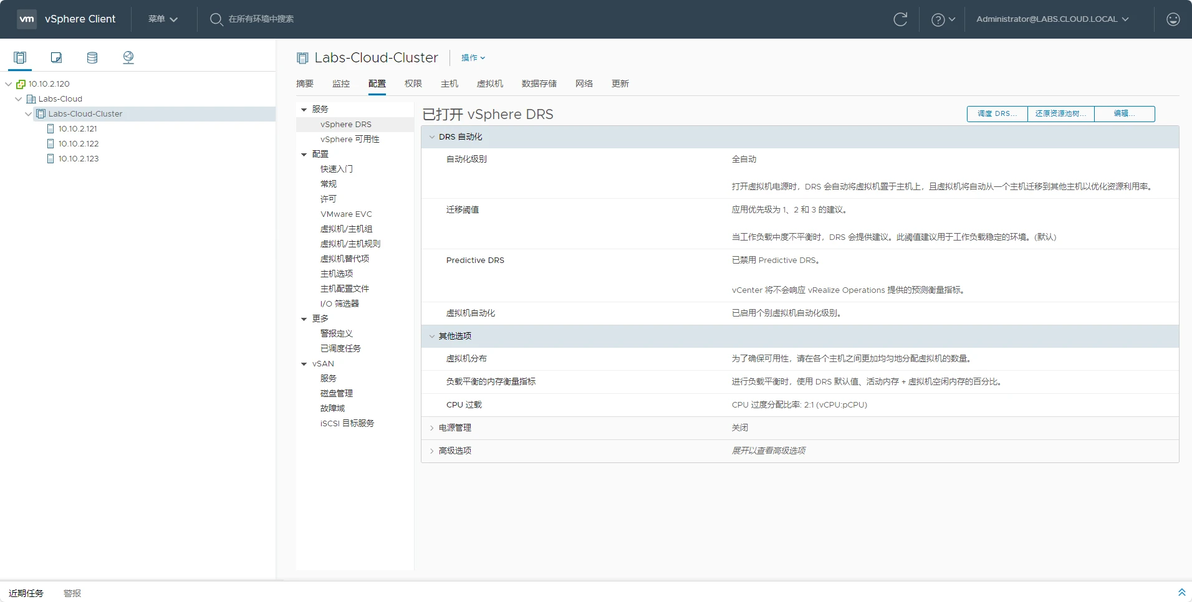Viewport: 1192px width, 602px height.
Task: Click the search magnifier icon
Action: [216, 19]
